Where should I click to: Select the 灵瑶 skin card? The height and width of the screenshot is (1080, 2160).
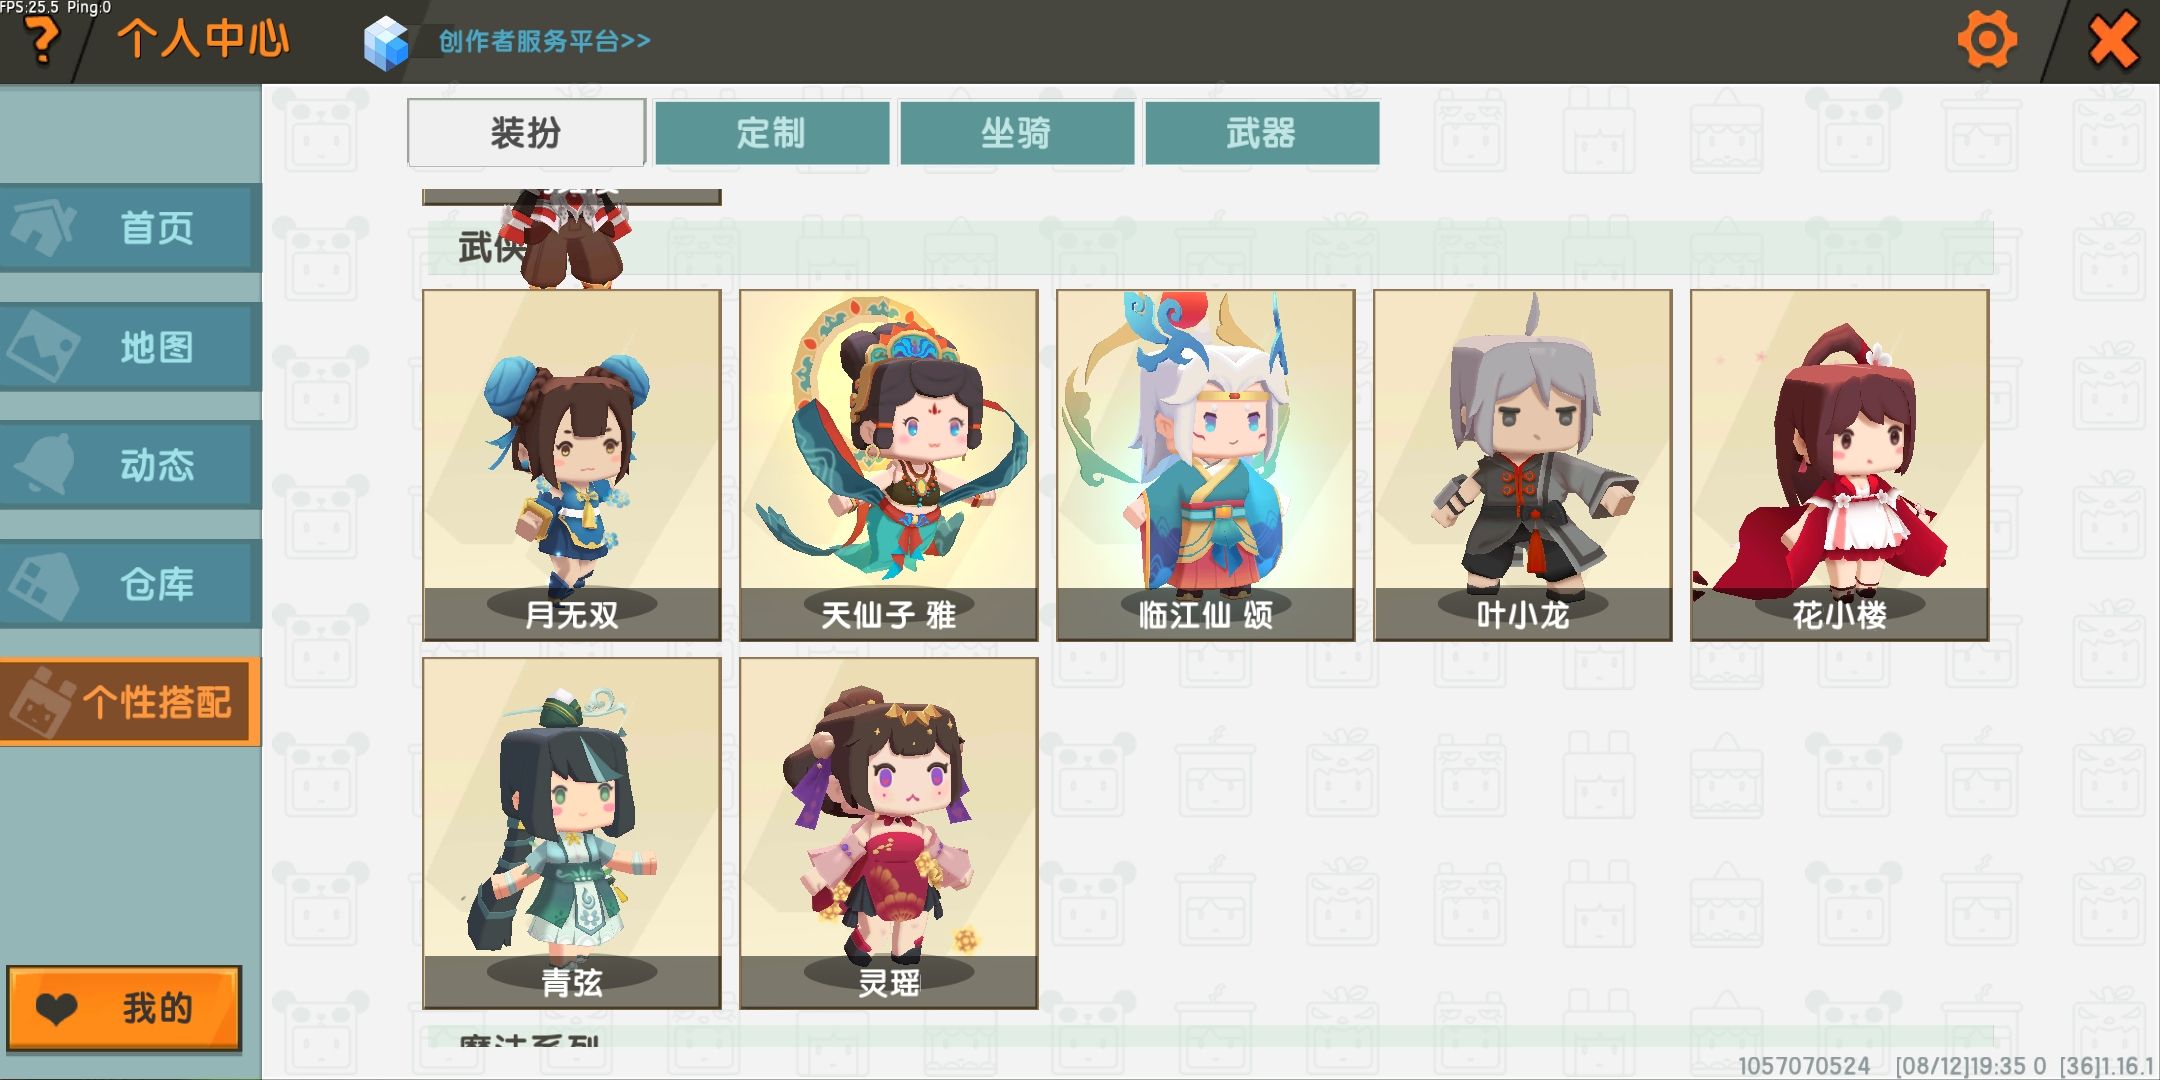[x=889, y=833]
